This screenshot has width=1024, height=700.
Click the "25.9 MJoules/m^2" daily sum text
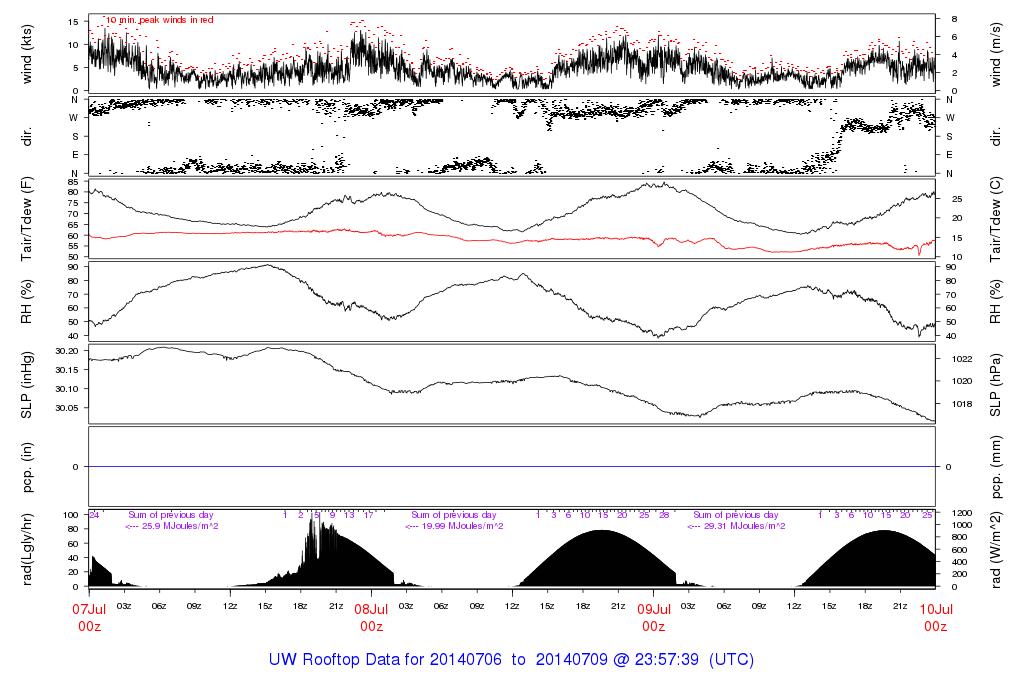pyautogui.click(x=173, y=526)
